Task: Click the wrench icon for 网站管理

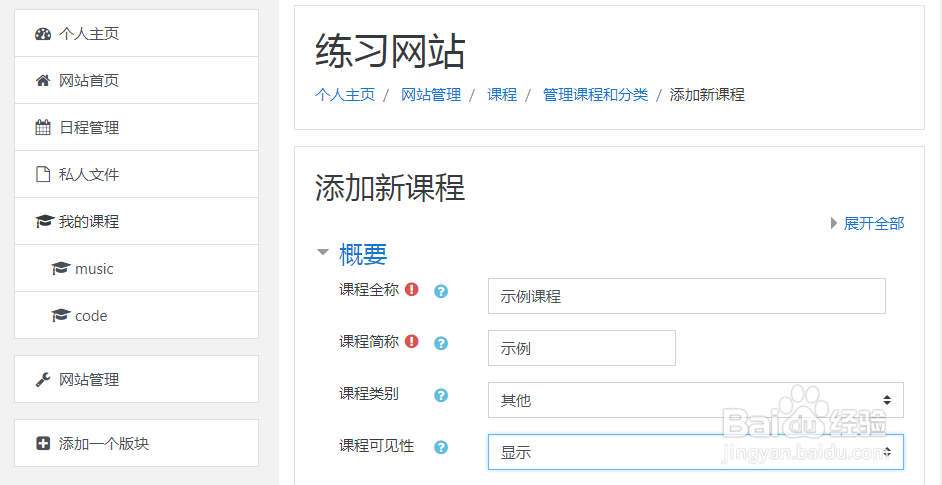Action: 43,380
